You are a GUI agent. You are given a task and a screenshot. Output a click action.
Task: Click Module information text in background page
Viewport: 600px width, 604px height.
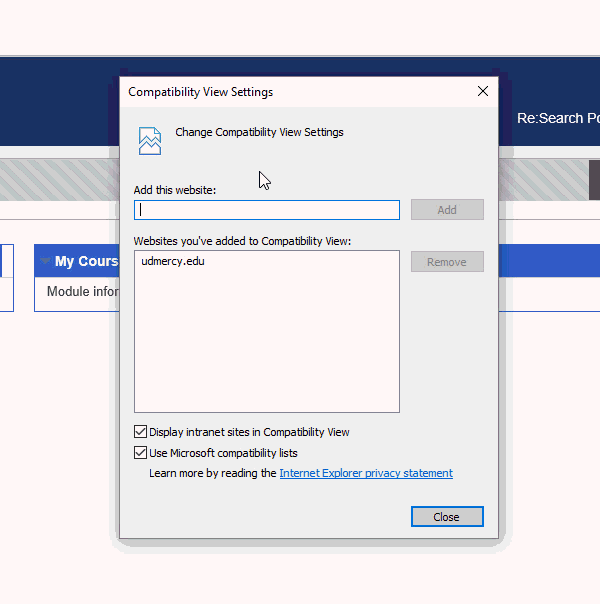click(82, 292)
